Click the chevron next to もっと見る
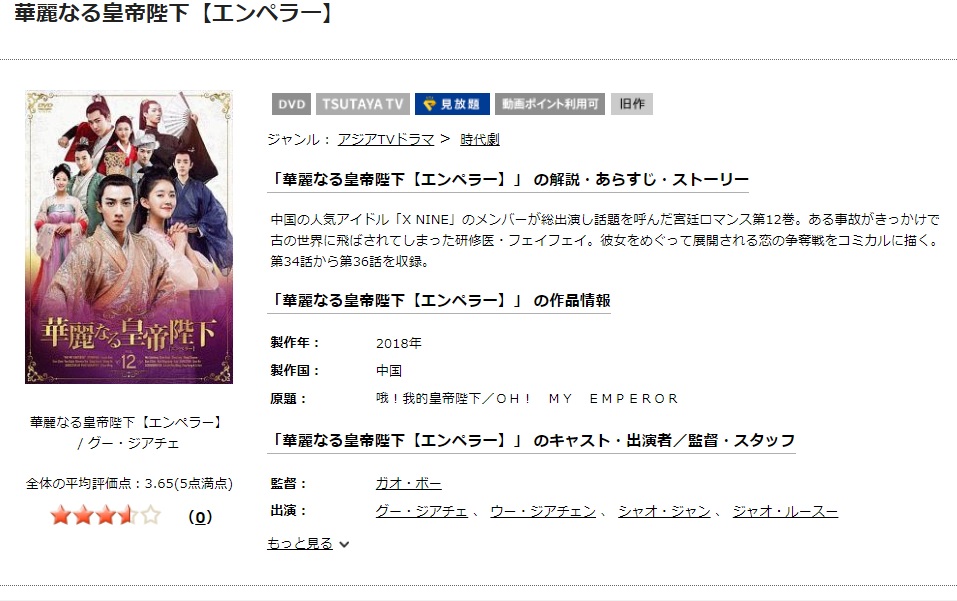 344,544
